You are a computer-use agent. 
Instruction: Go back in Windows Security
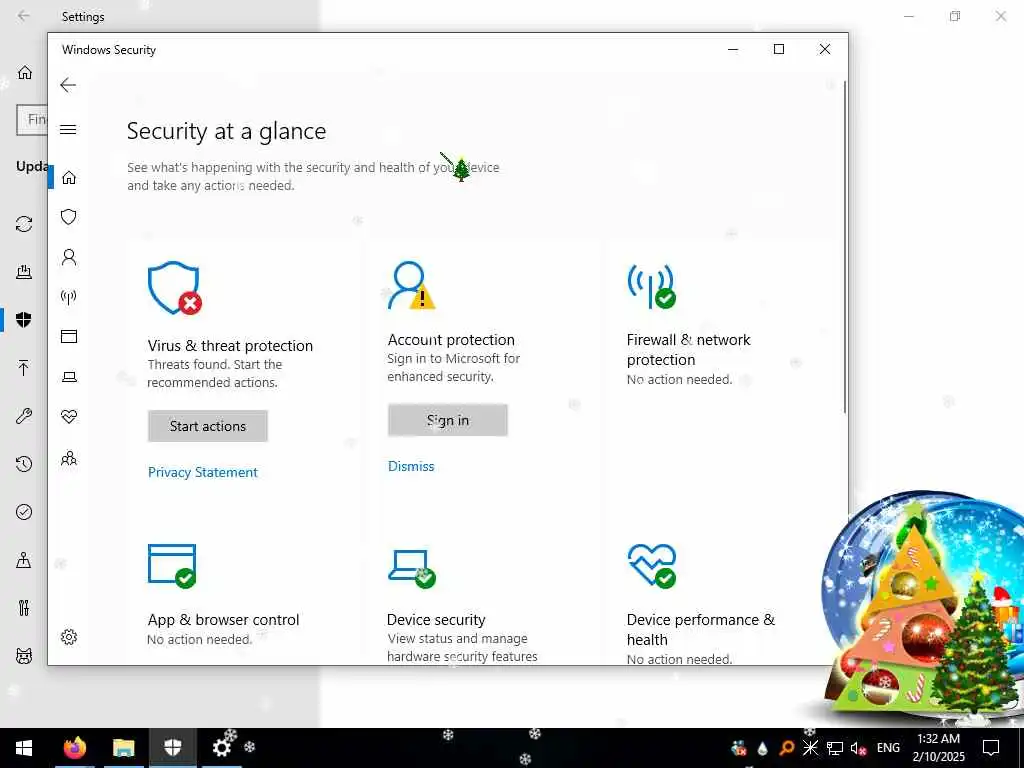(x=68, y=85)
